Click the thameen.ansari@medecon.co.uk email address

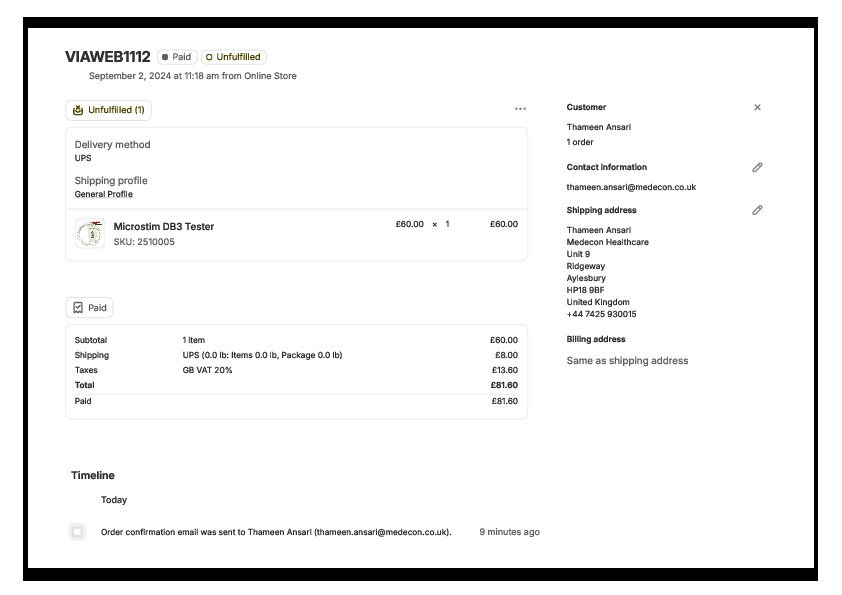click(x=631, y=187)
